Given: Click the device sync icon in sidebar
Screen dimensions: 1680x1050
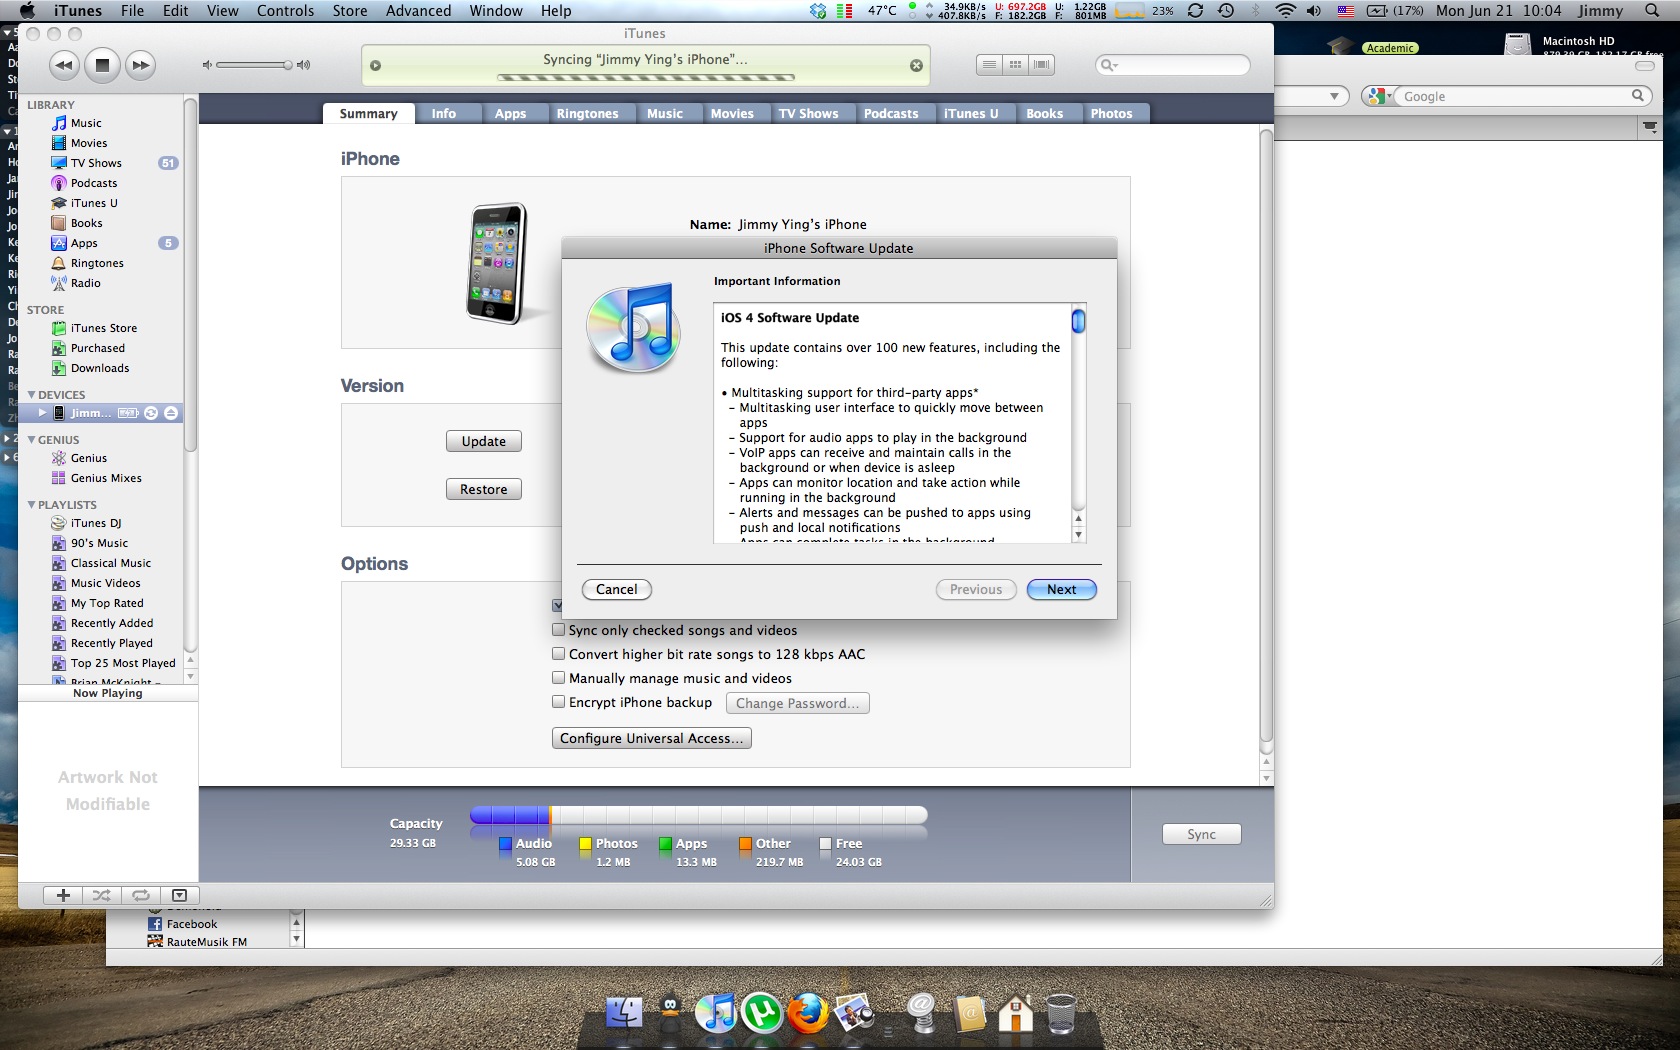Looking at the screenshot, I should (x=151, y=413).
